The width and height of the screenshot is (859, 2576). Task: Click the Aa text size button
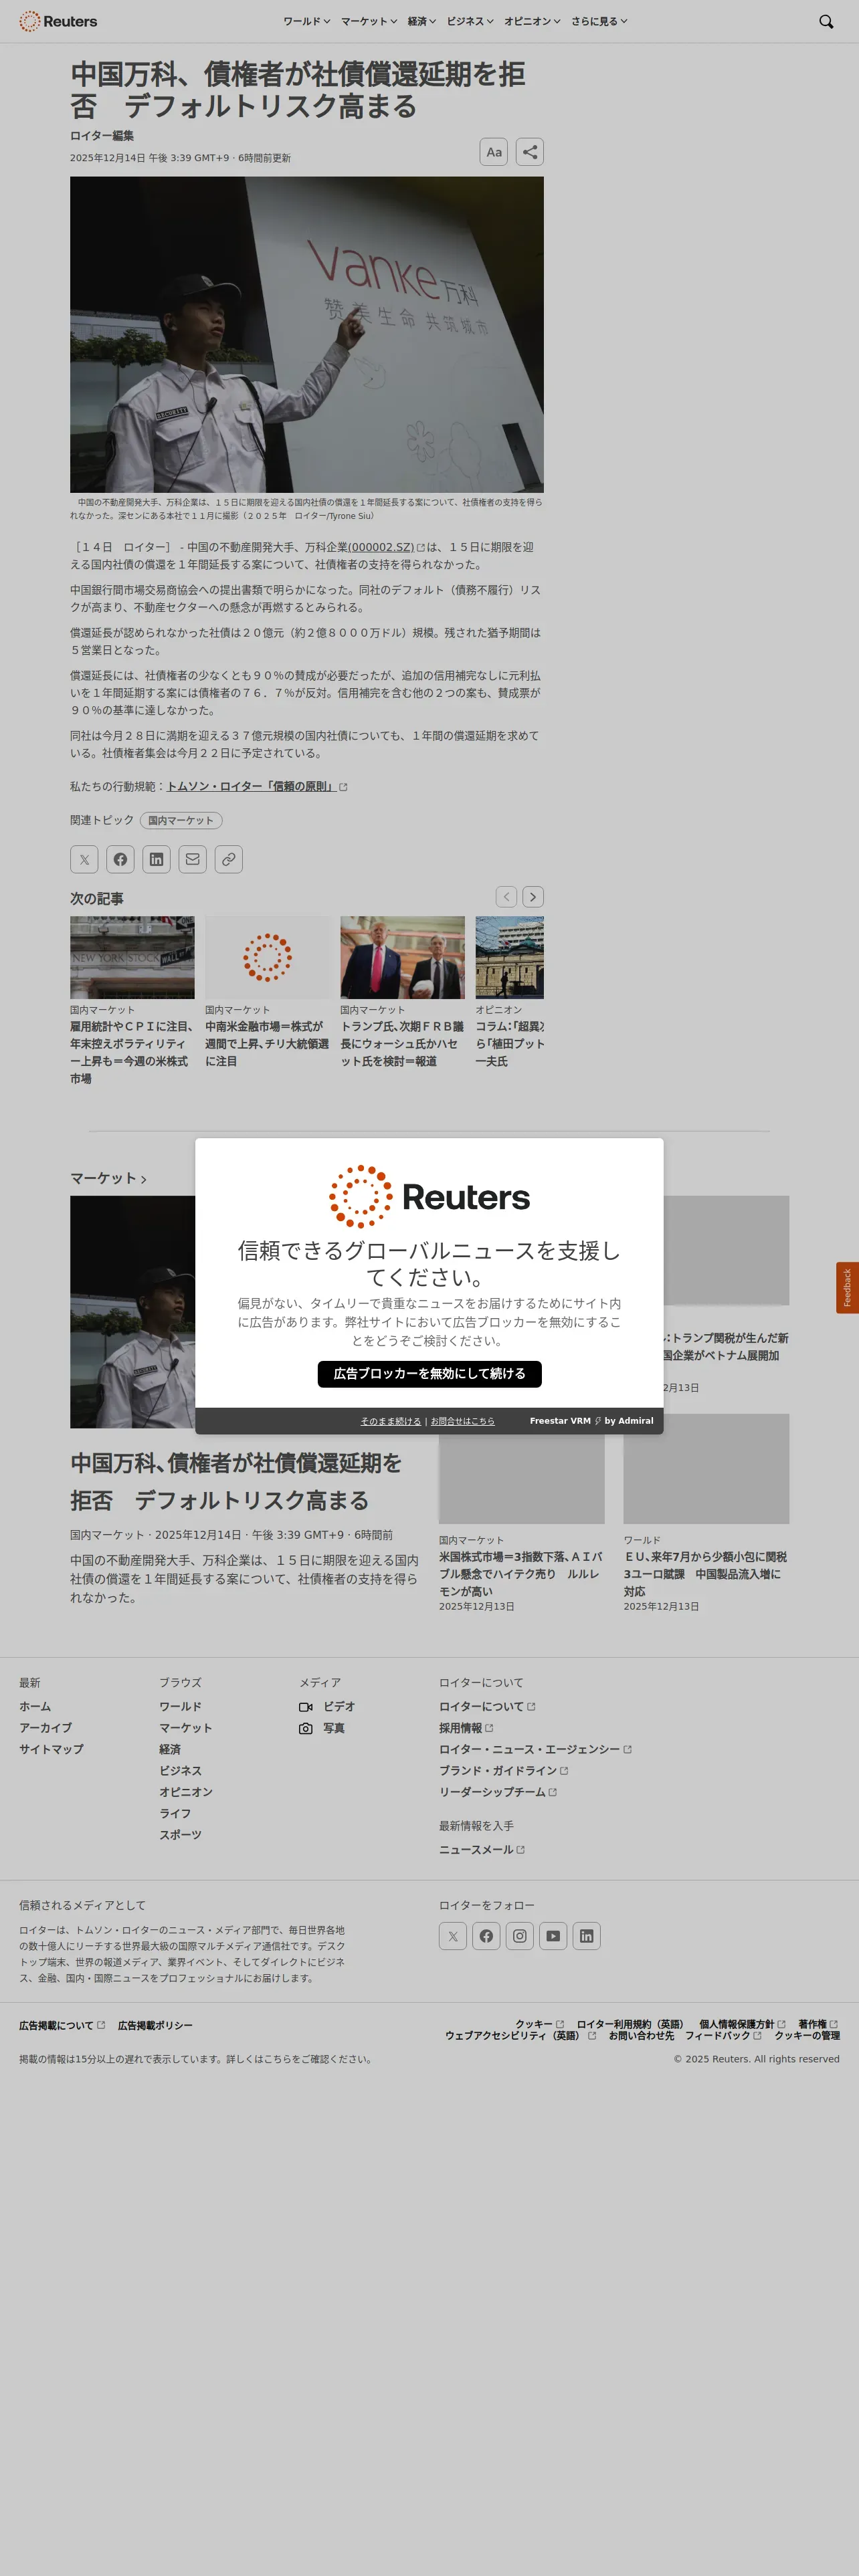tap(494, 152)
